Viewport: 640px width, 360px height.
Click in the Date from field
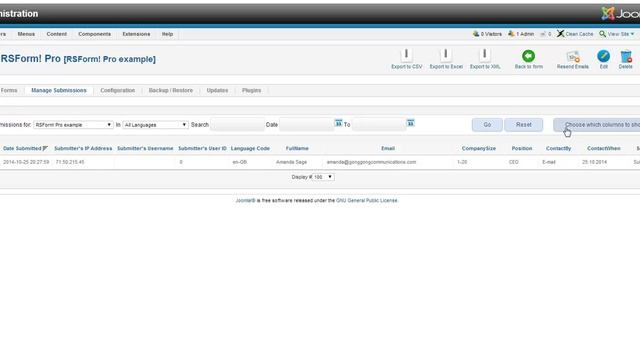point(306,124)
